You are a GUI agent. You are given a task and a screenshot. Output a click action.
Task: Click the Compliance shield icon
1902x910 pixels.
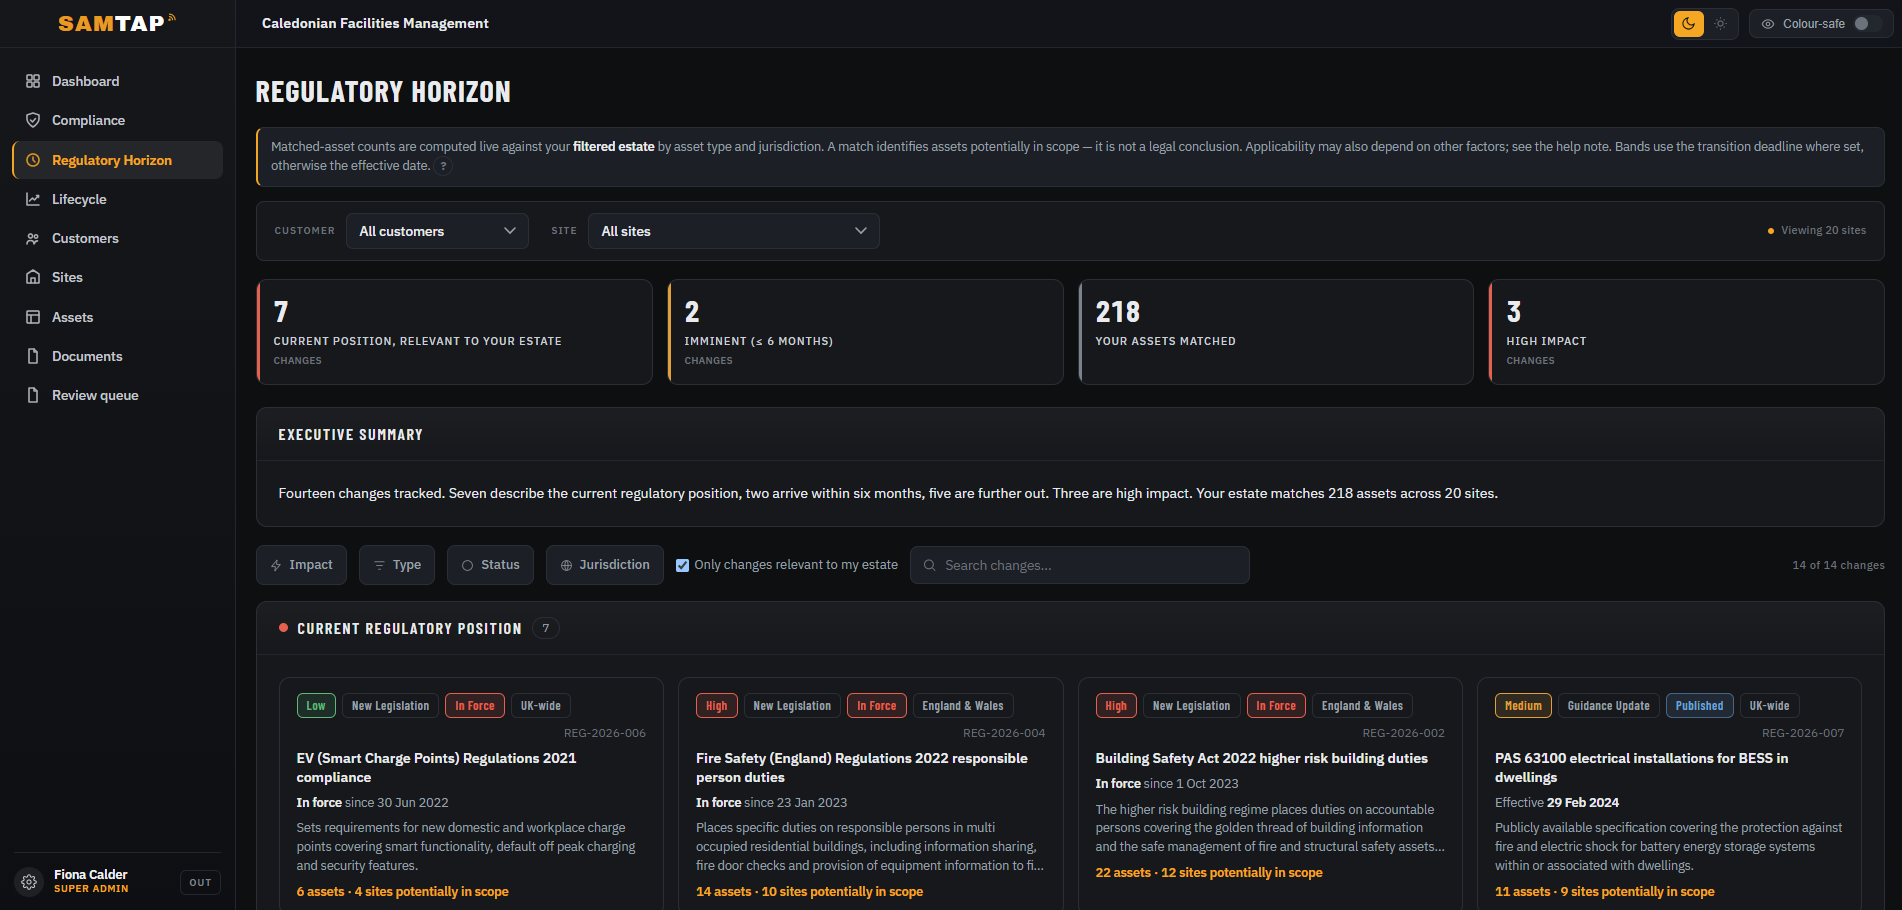click(33, 120)
